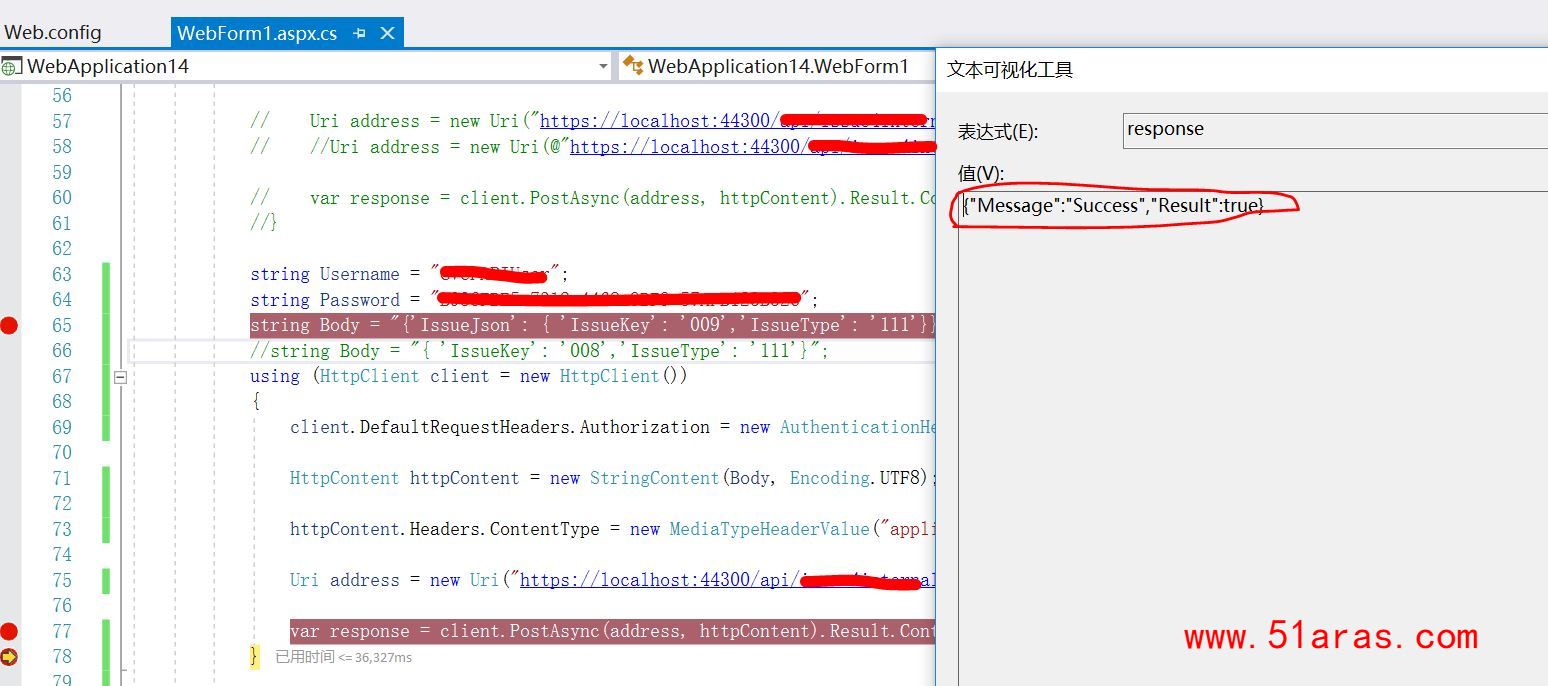This screenshot has height=686, width=1548.
Task: Click "string Password" on line 64
Action: [325, 300]
